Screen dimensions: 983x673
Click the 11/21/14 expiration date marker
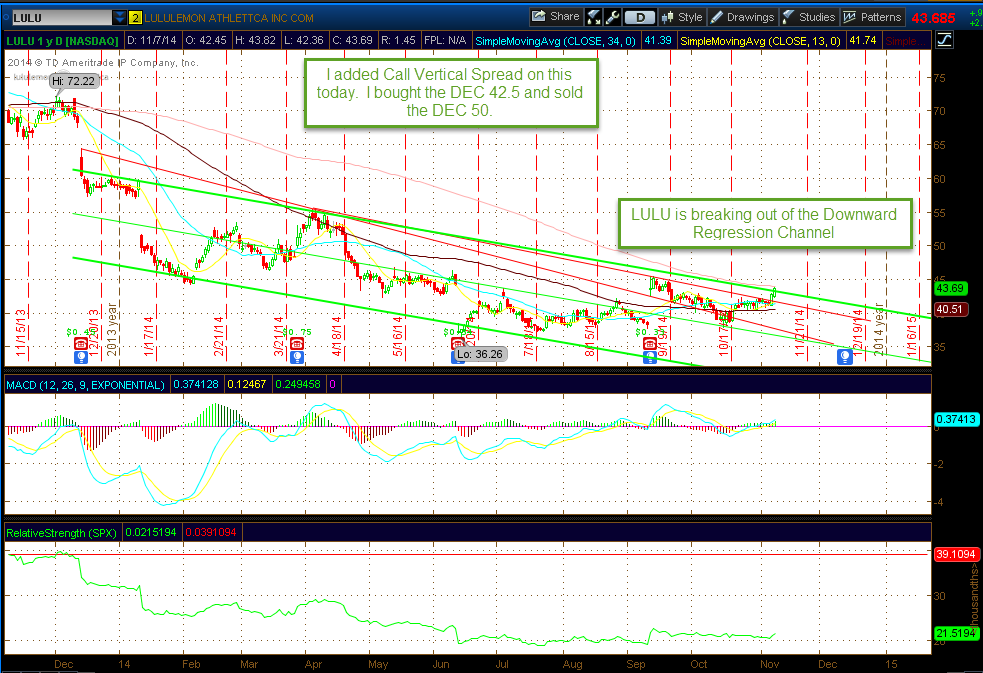(800, 333)
